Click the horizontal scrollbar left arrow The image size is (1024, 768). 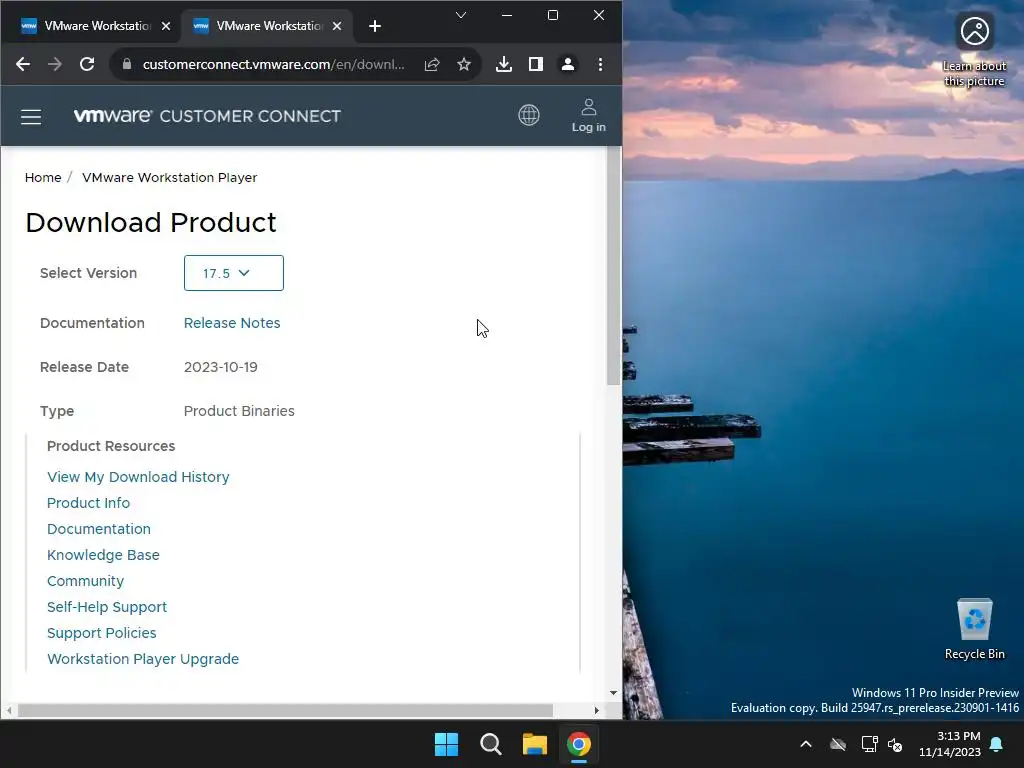[8, 711]
